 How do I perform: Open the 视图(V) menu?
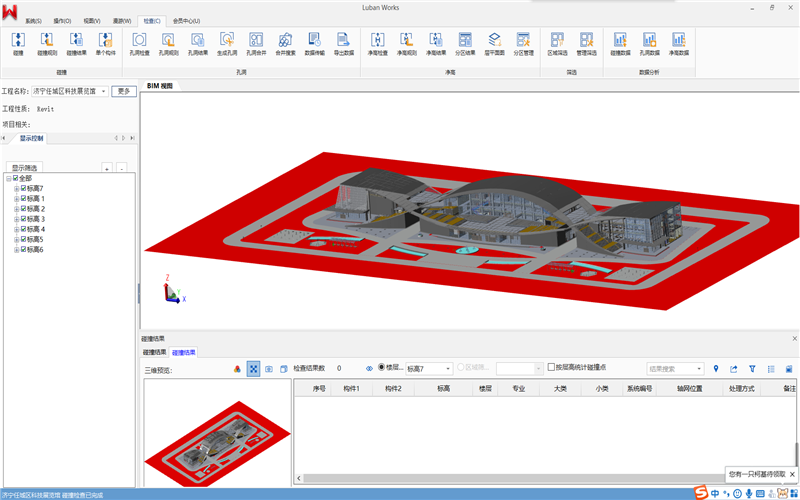[92, 21]
